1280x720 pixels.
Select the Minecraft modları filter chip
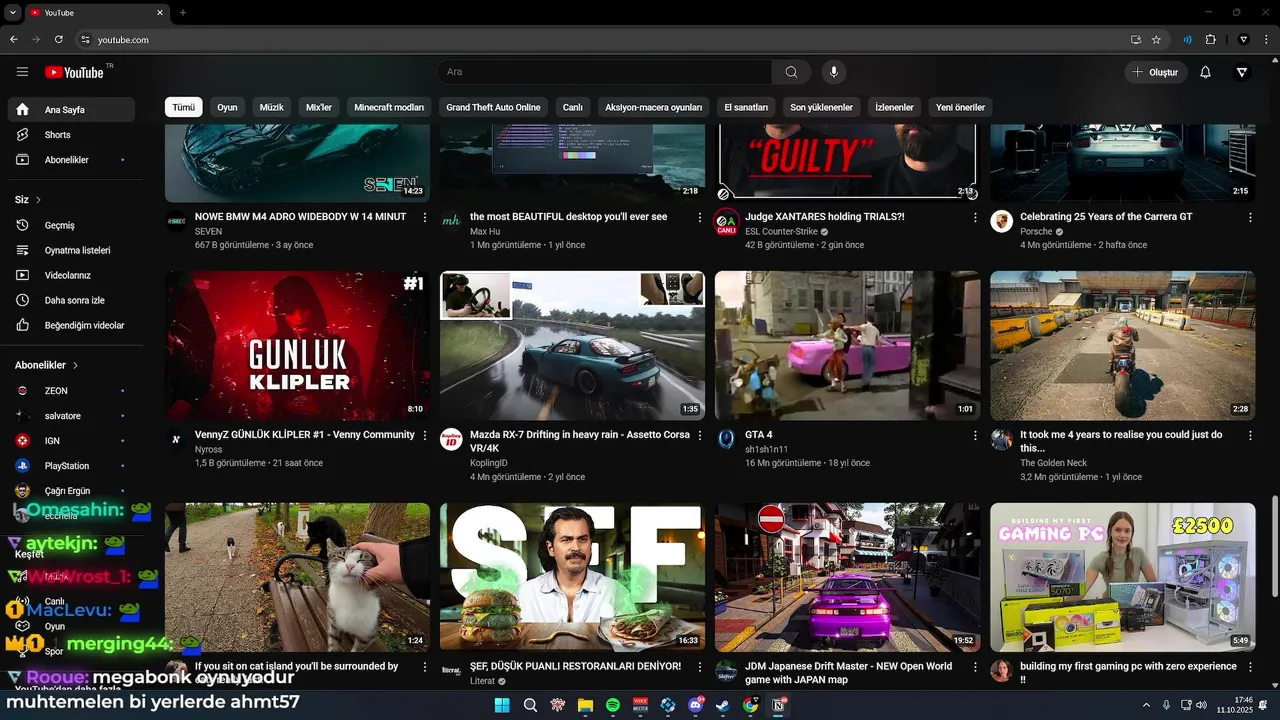pos(389,107)
